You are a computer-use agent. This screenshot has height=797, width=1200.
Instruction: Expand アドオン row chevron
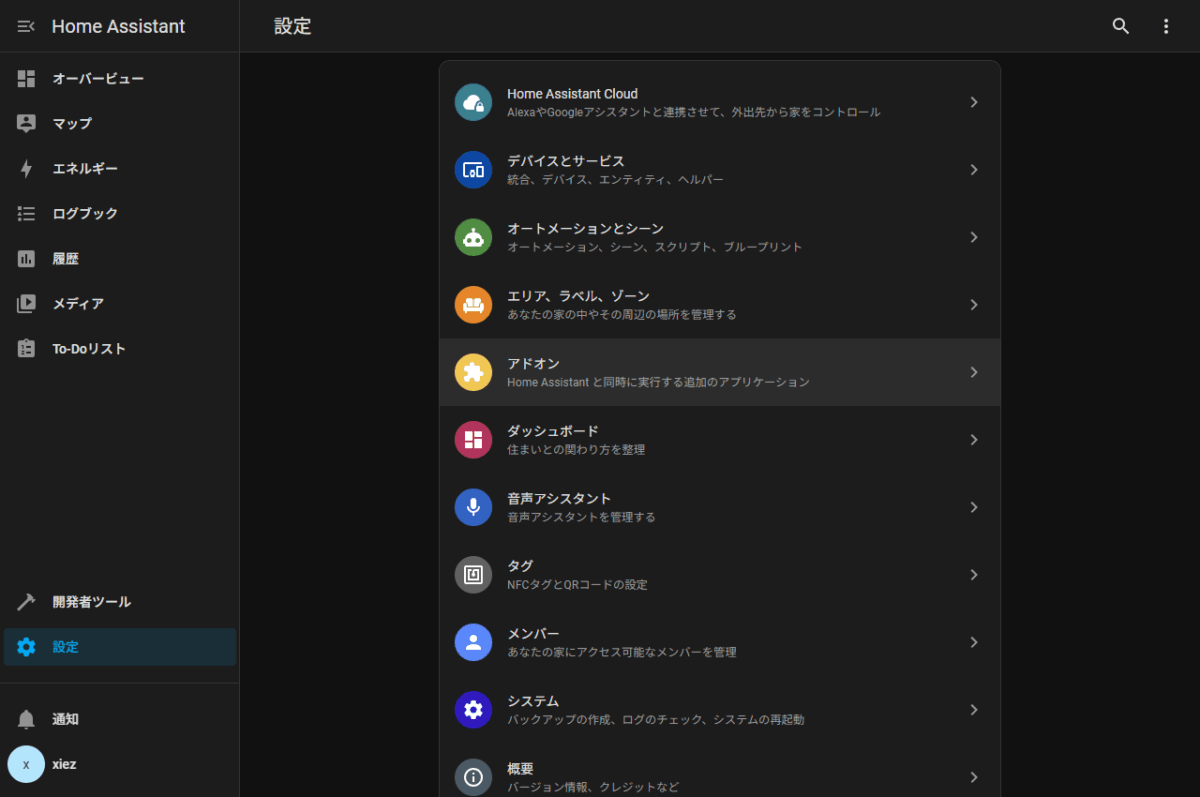pyautogui.click(x=974, y=372)
